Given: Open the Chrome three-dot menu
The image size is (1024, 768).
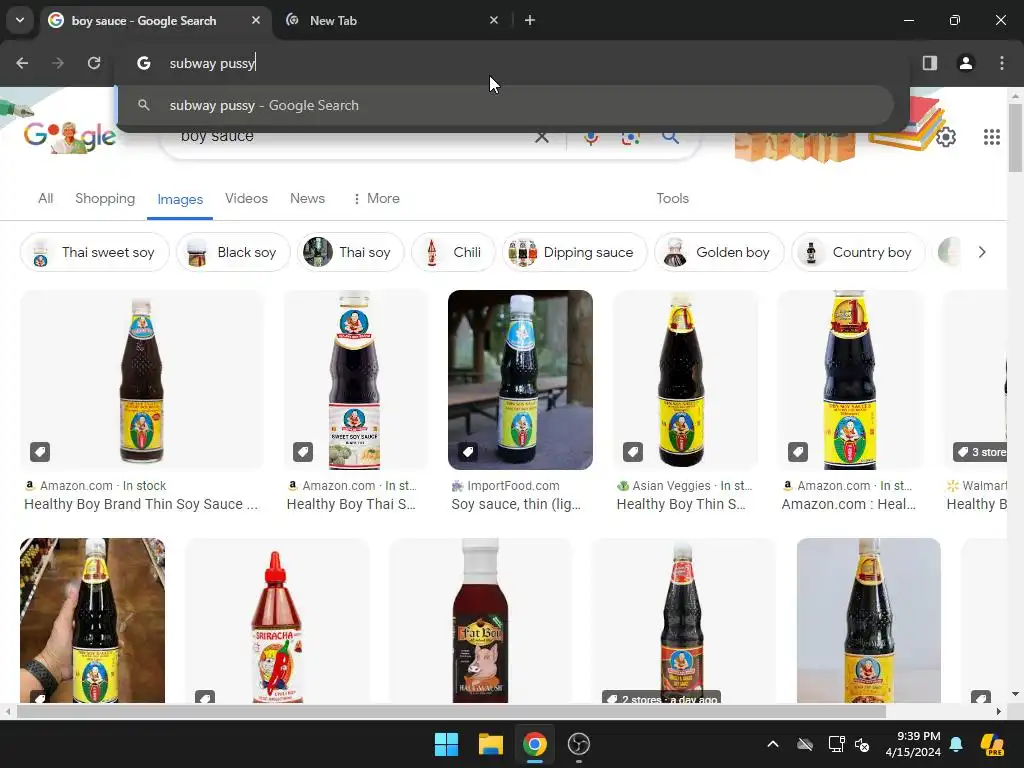Looking at the screenshot, I should pos(1002,63).
